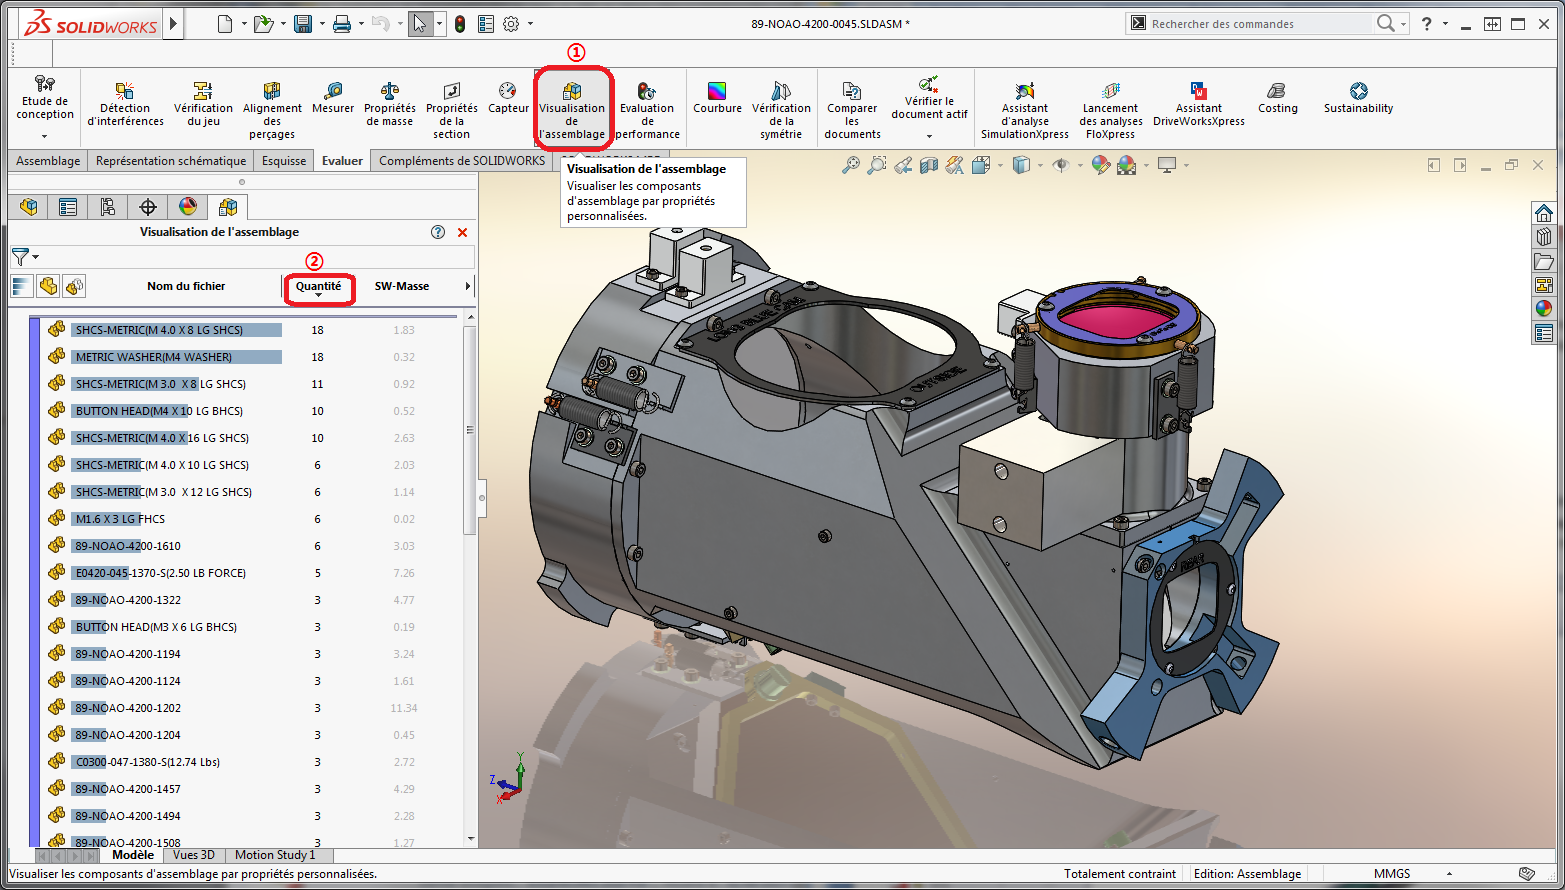
Task: Click Edit appearance color wheel icon
Action: tap(1100, 165)
